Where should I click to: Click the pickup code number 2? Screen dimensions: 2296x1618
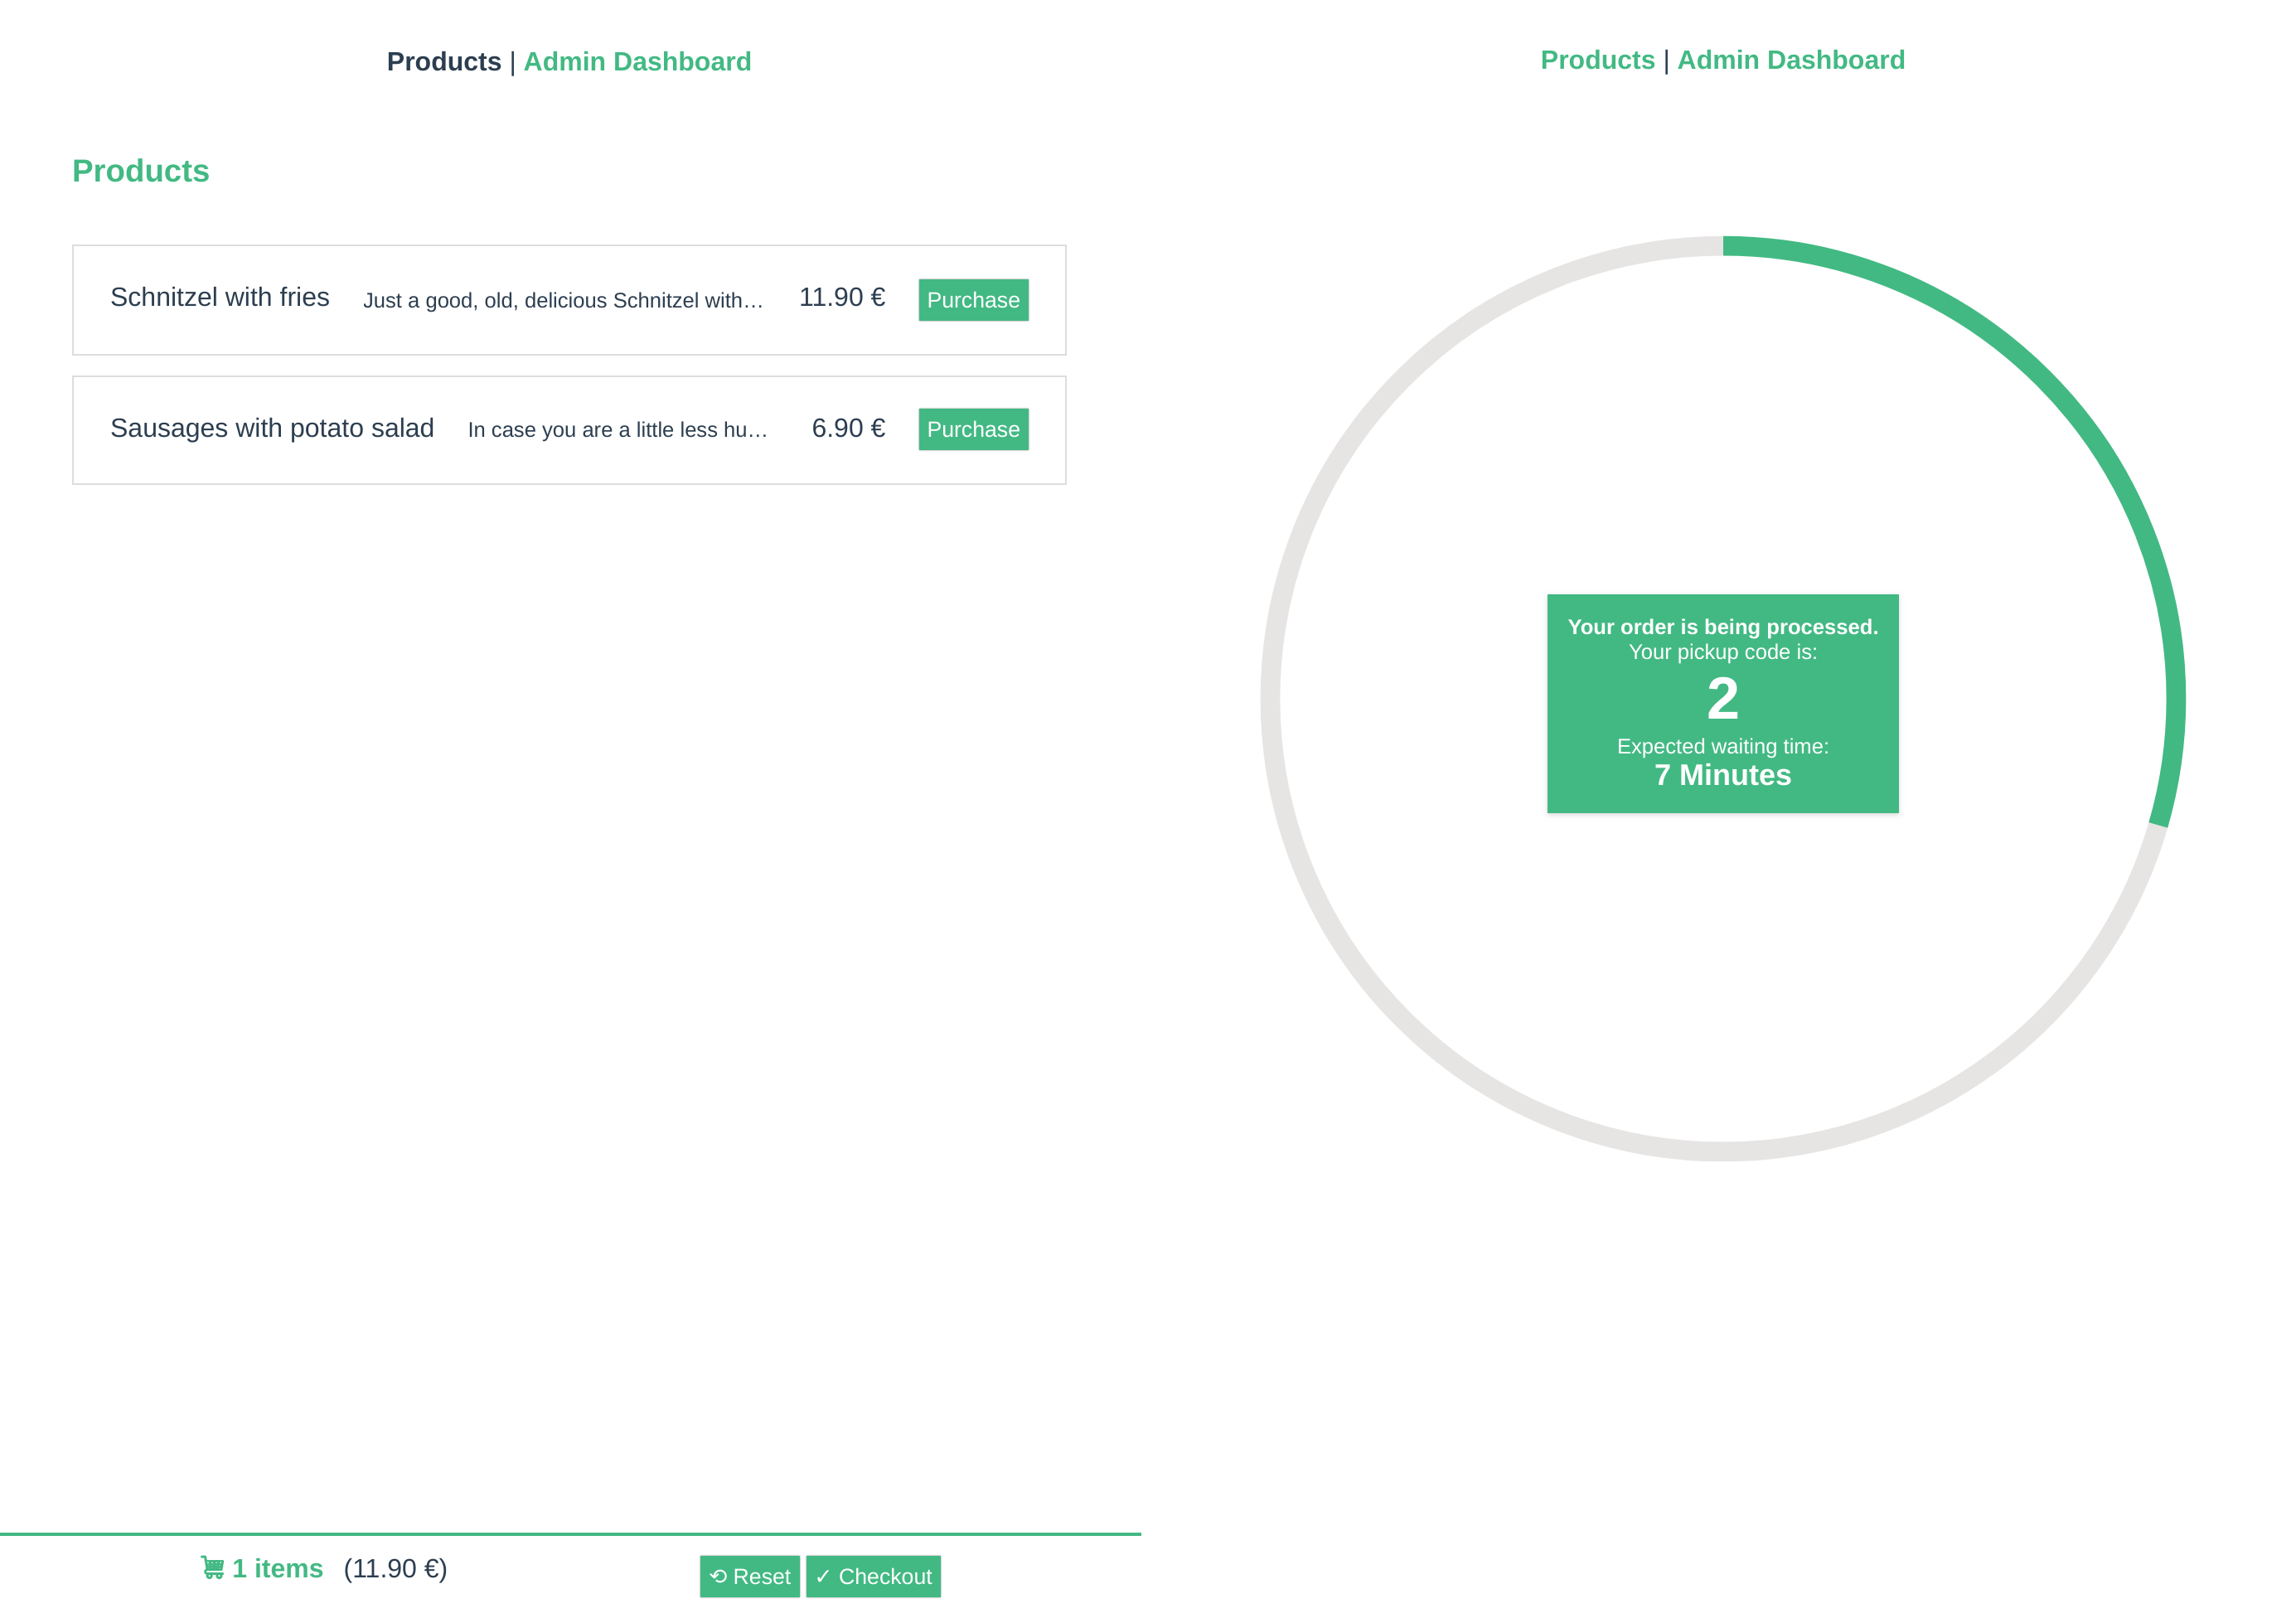[1722, 698]
